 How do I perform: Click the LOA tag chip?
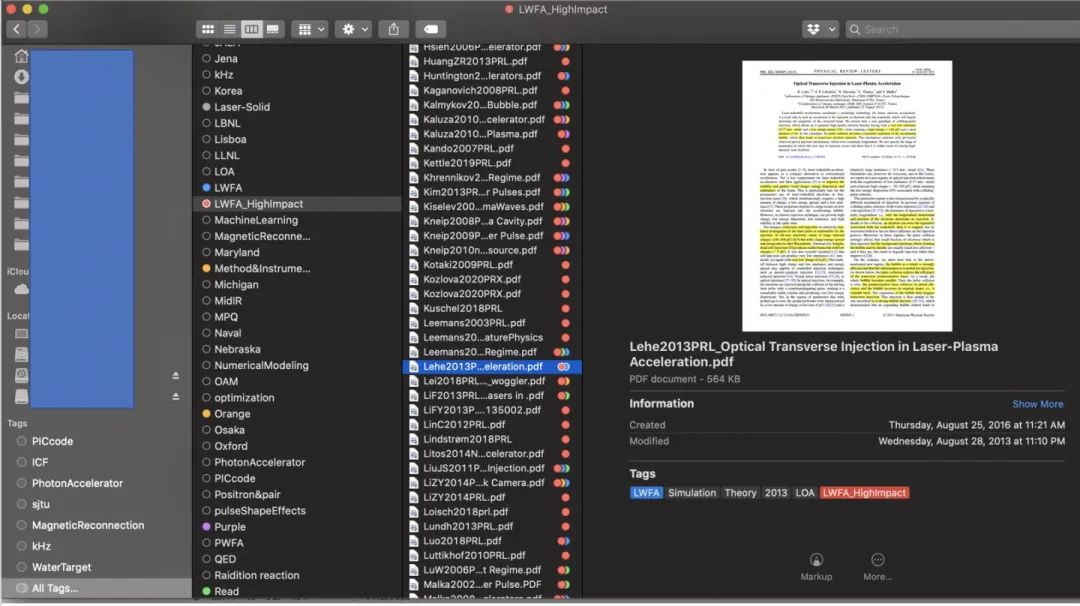click(804, 493)
